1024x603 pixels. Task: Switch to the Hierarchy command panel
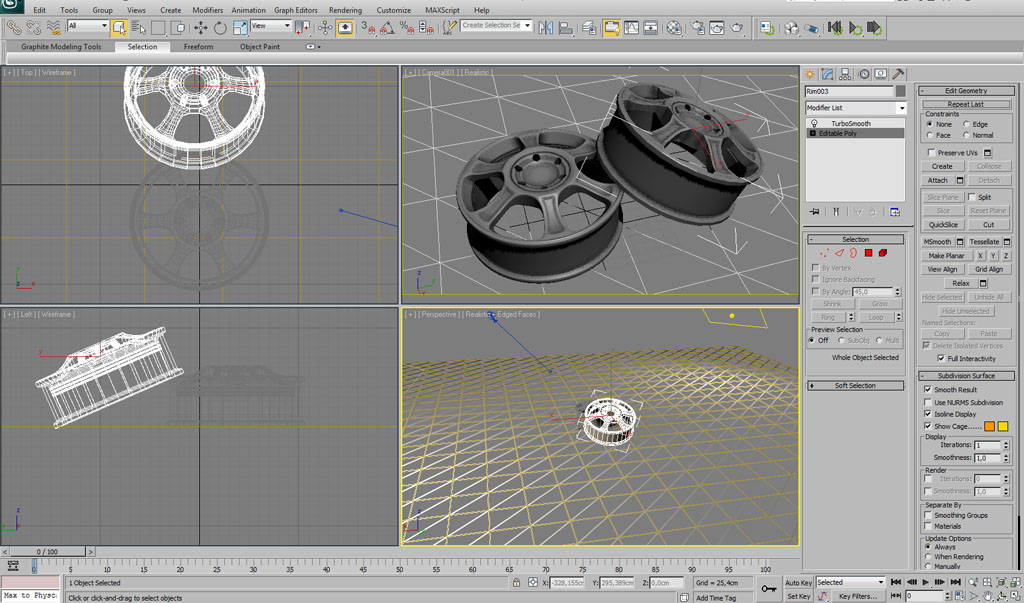(x=845, y=74)
